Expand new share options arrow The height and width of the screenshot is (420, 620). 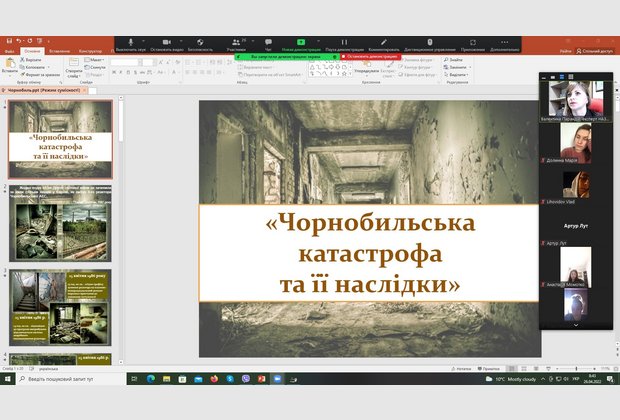(x=318, y=41)
